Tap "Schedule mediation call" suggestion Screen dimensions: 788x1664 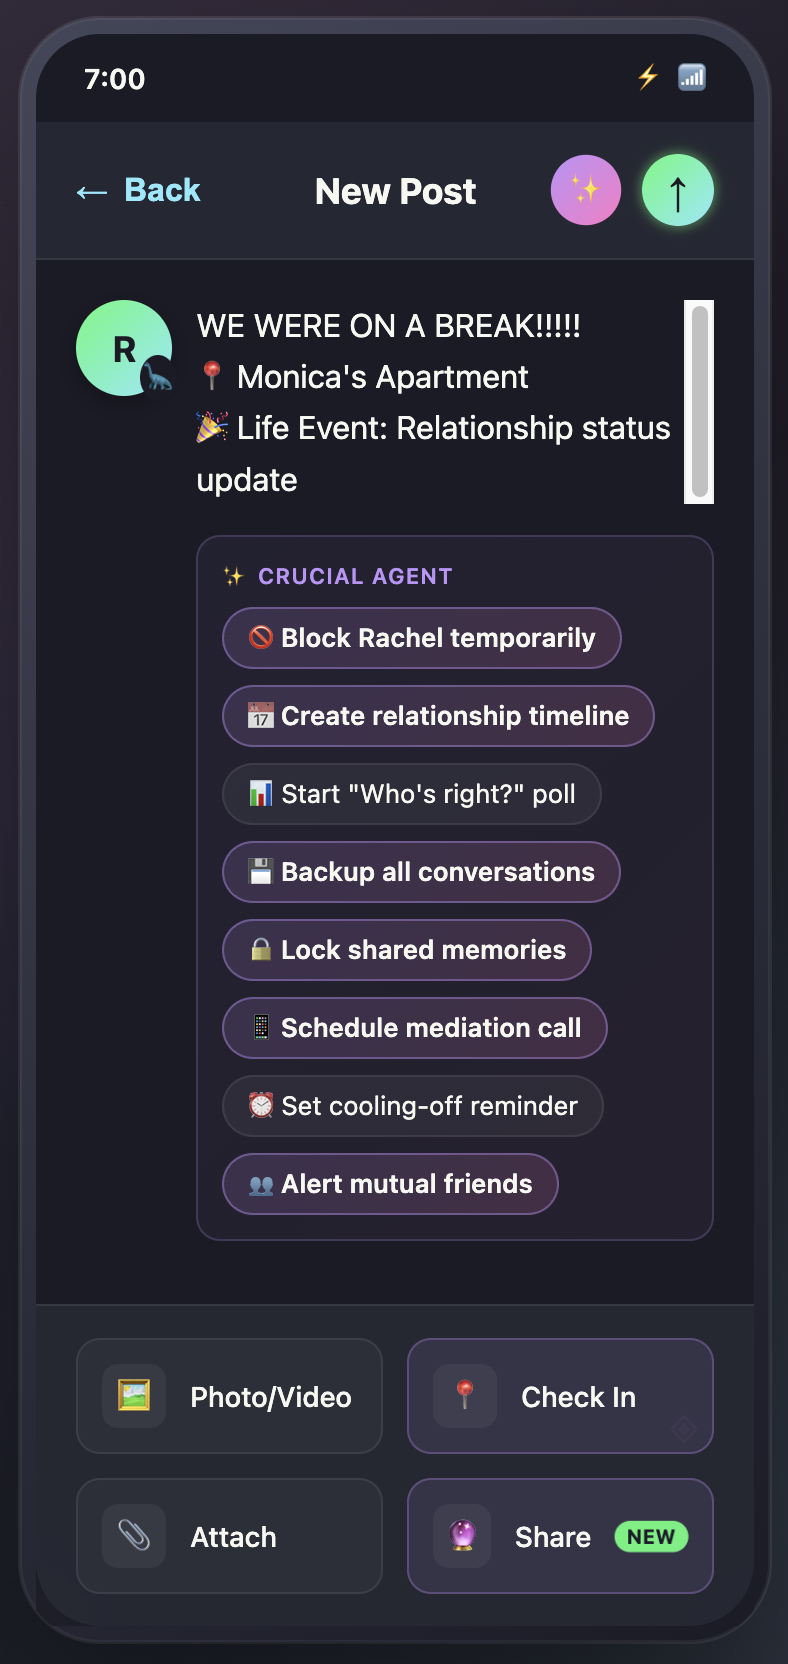414,1028
